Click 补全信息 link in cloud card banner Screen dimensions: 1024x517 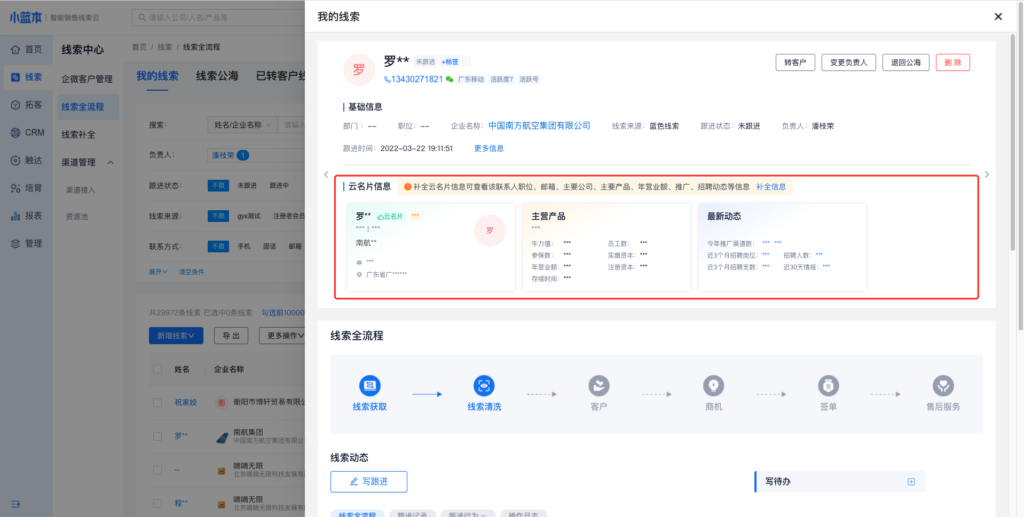[x=770, y=187]
